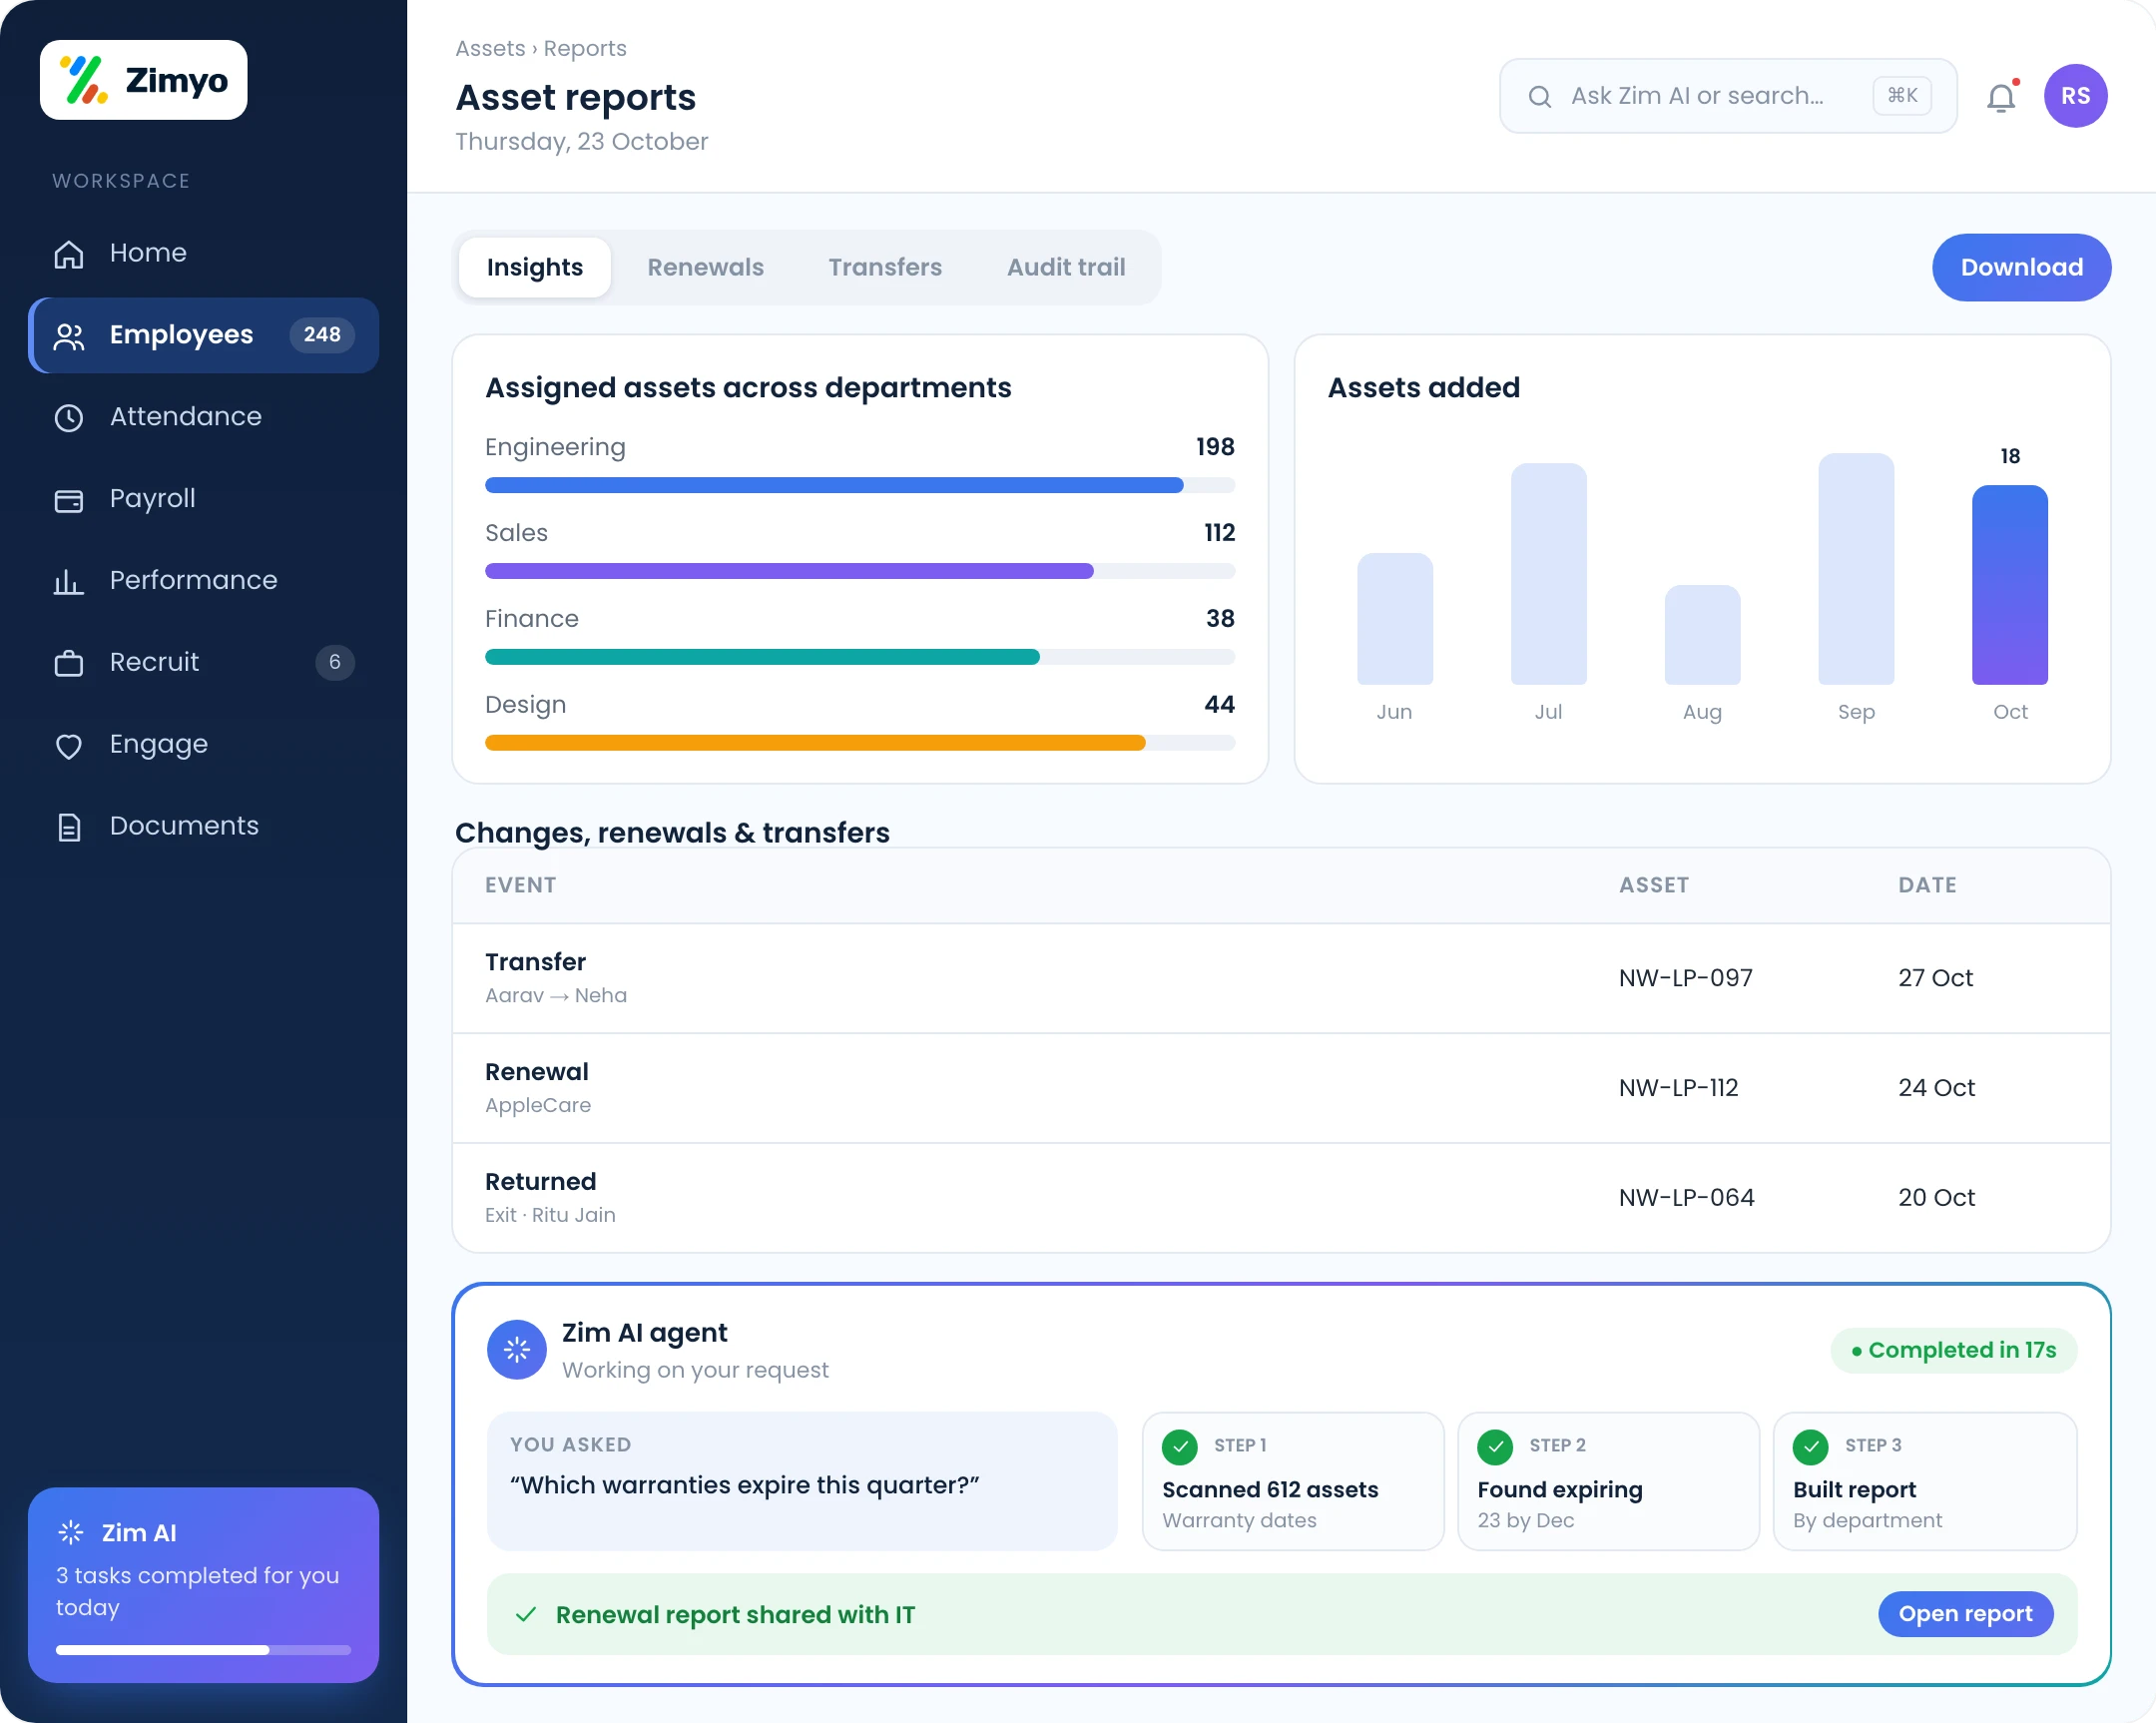Viewport: 2156px width, 1723px height.
Task: Click Step 2 green check icon
Action: (x=1495, y=1446)
